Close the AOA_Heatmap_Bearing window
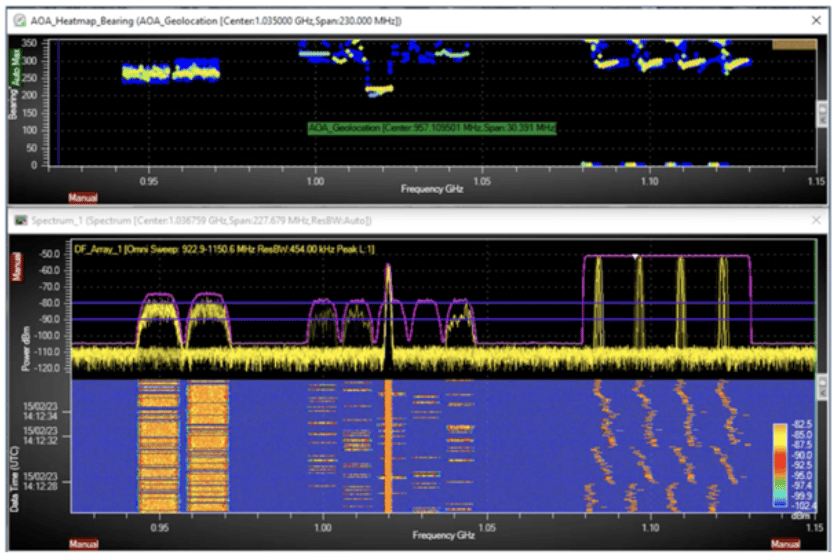 (816, 18)
